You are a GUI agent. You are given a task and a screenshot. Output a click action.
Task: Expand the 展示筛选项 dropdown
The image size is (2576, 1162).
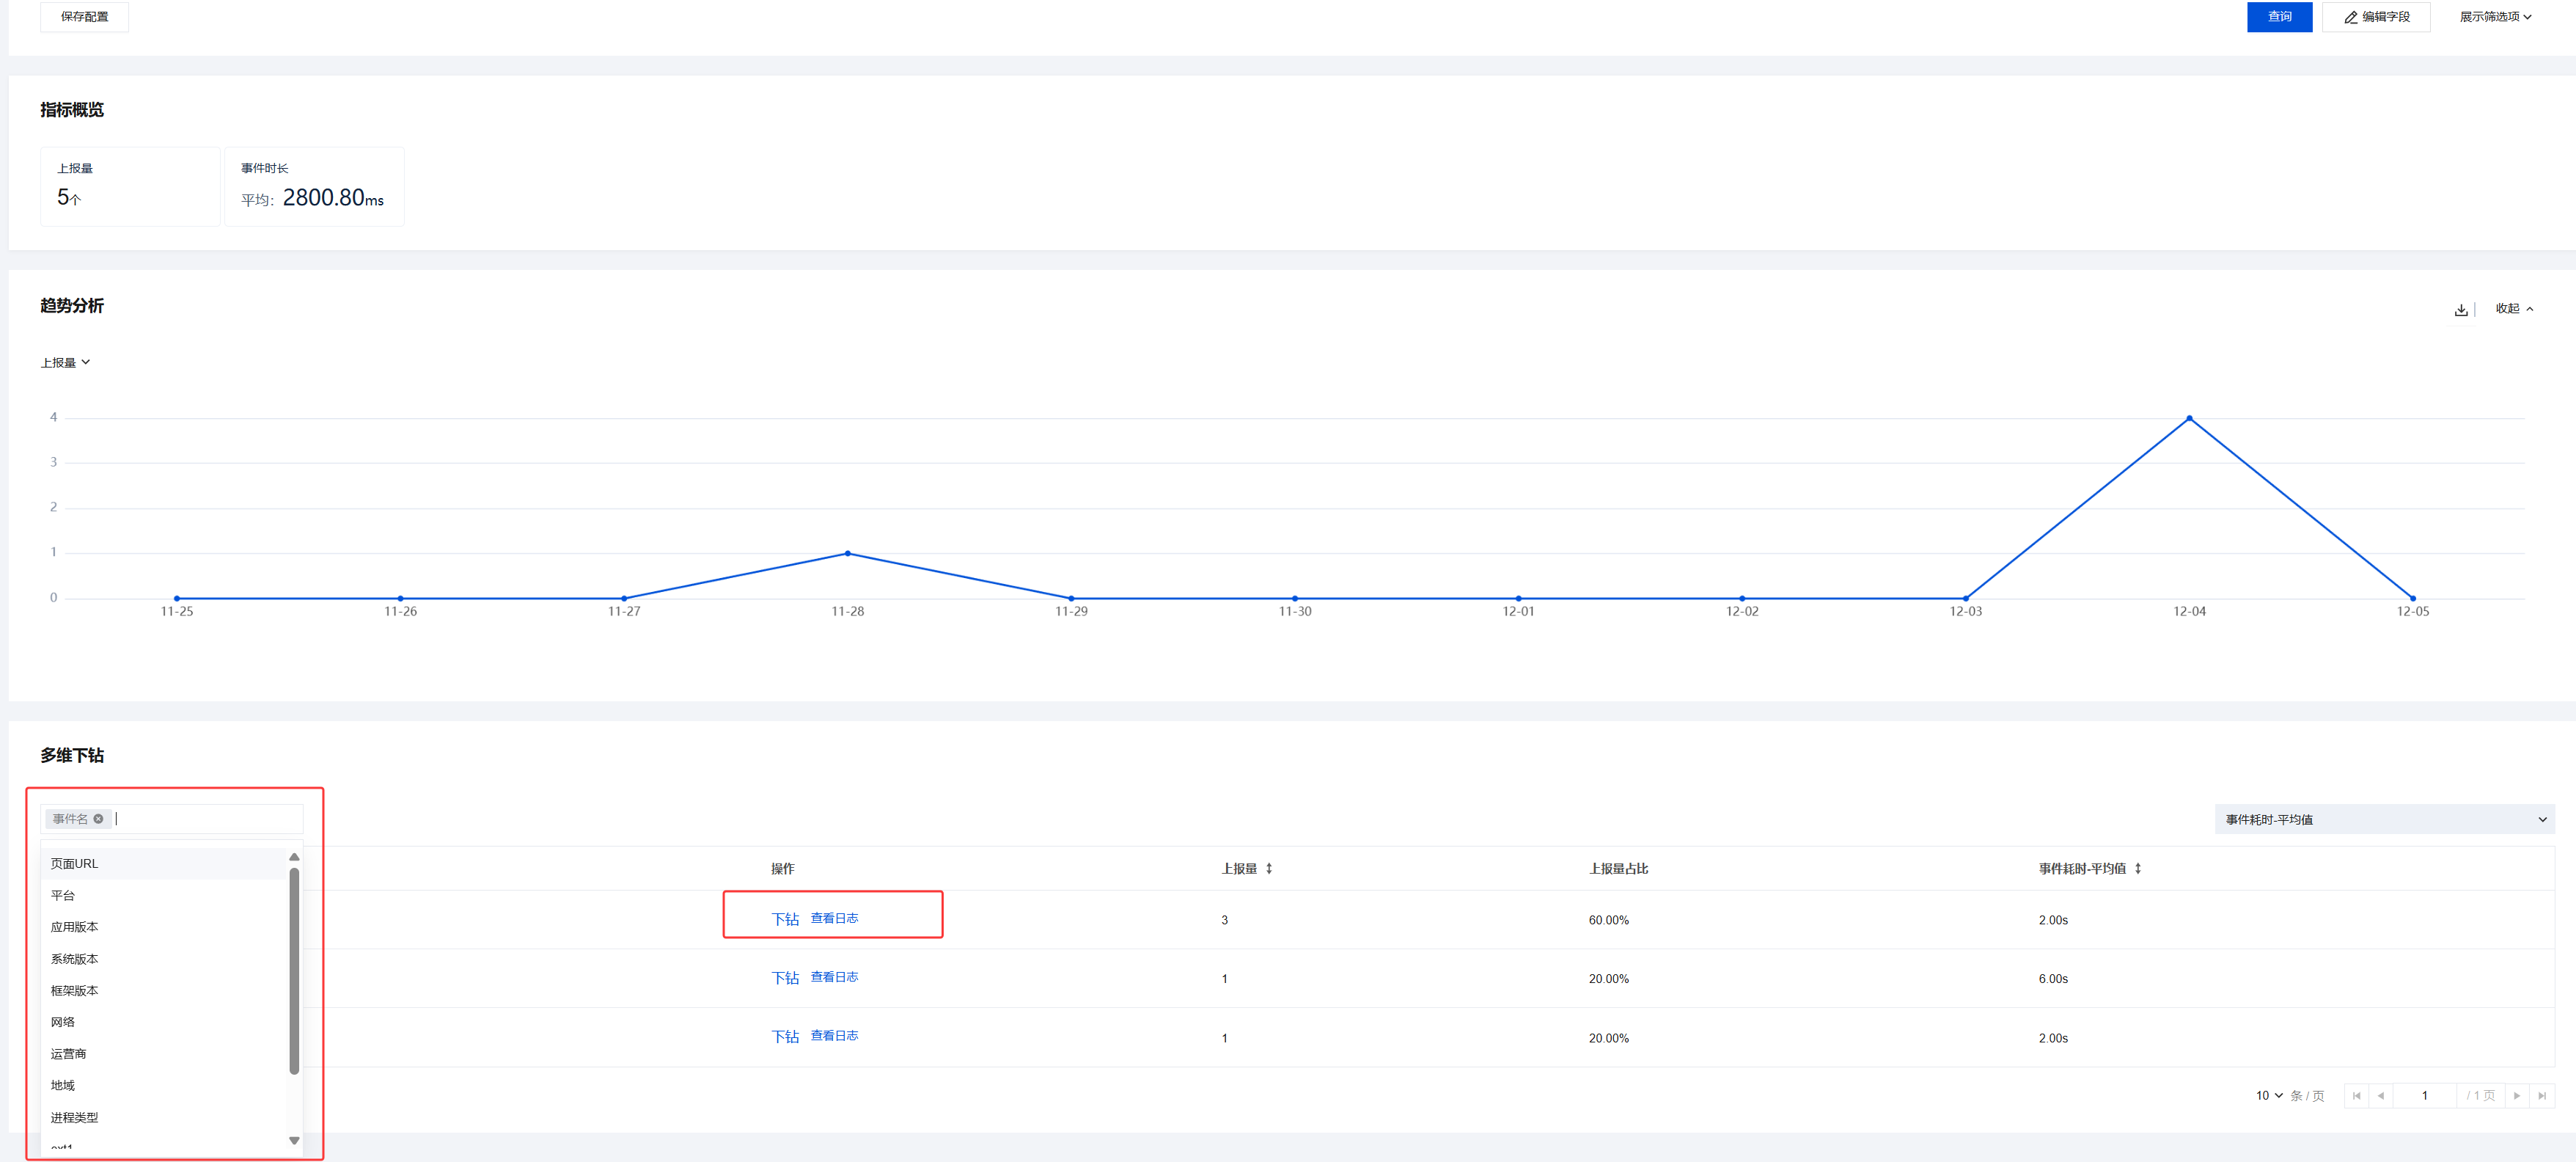pos(2494,17)
